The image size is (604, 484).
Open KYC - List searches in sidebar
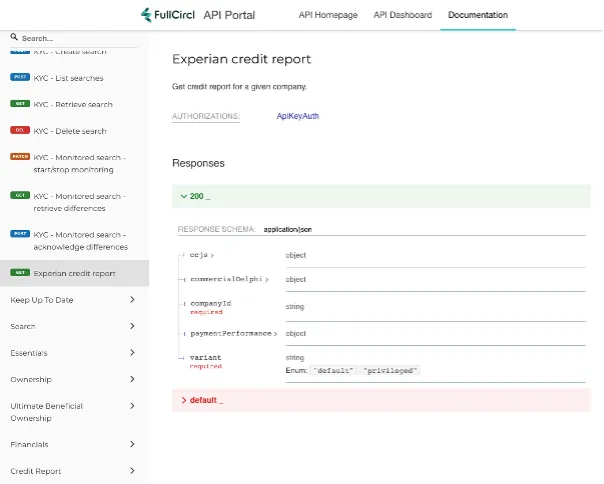(x=74, y=78)
